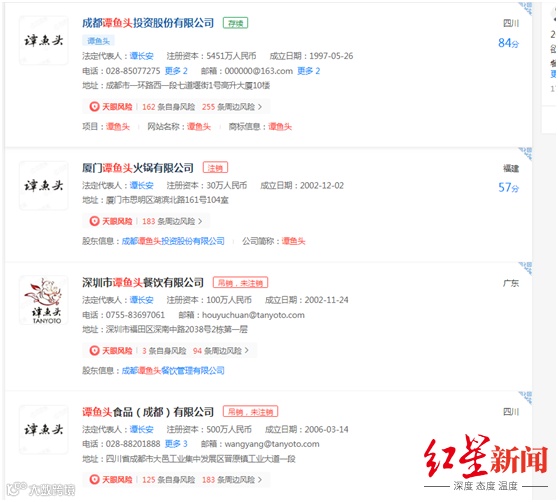Click the 天眼风险 icon for the food company
Image resolution: width=558 pixels, height=502 pixels.
(94, 479)
